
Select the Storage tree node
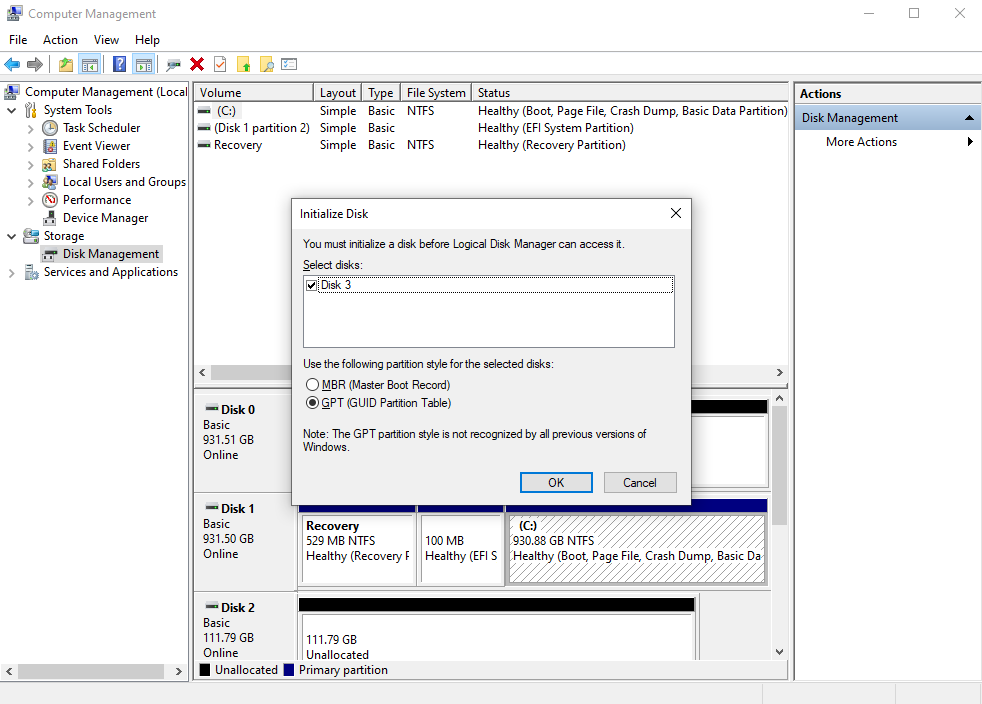64,236
